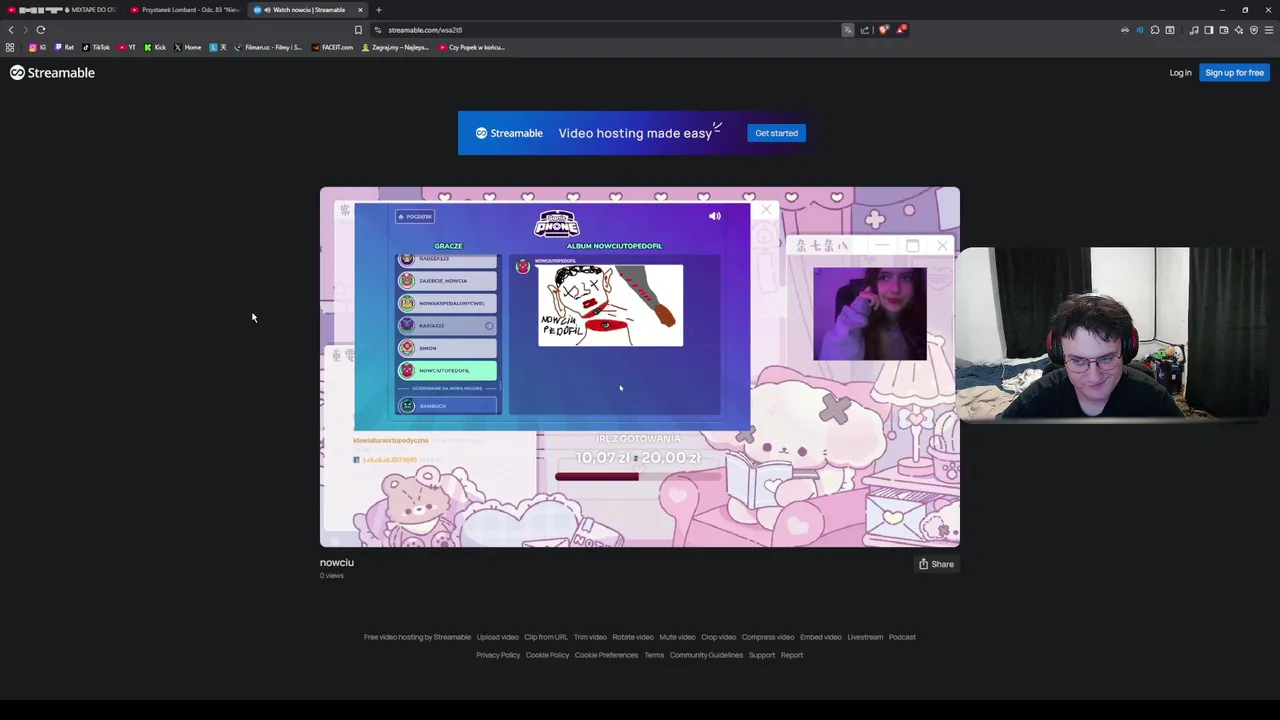Click the browser forward arrow
Viewport: 1280px width, 720px height.
(x=26, y=30)
